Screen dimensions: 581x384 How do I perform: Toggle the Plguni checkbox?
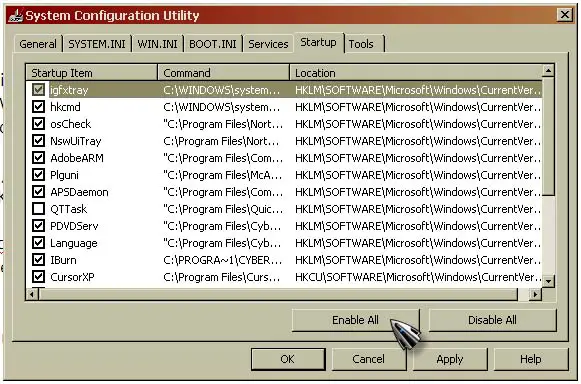(38, 175)
